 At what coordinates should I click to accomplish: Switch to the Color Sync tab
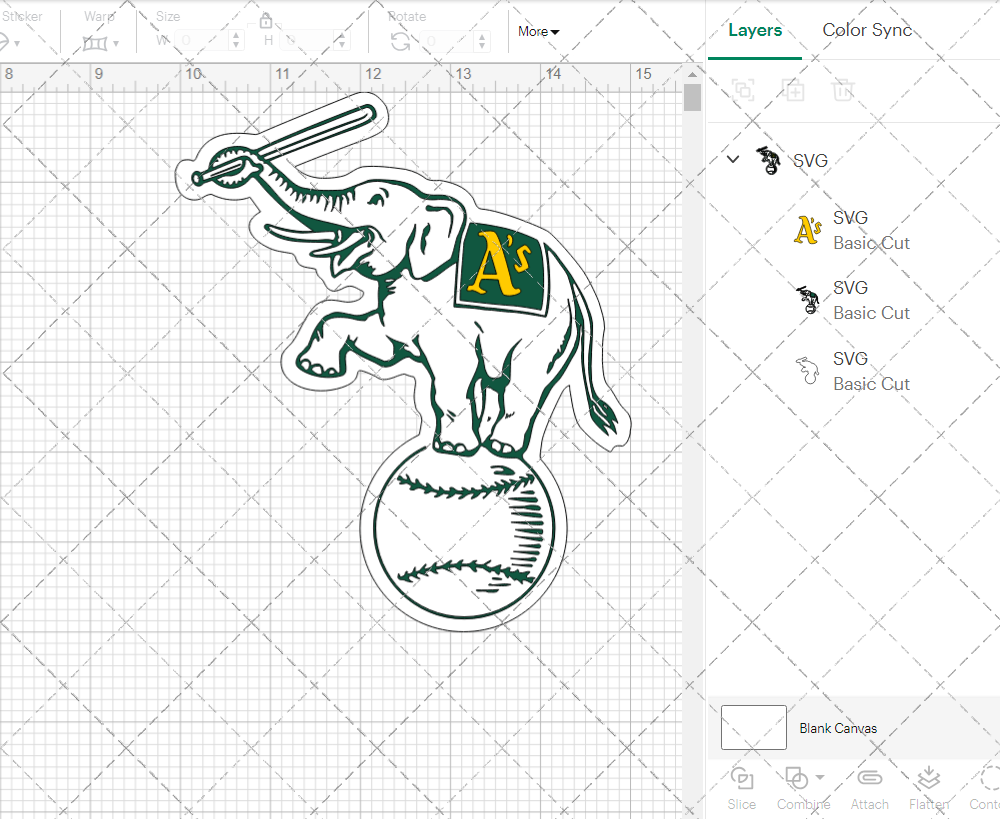[867, 30]
